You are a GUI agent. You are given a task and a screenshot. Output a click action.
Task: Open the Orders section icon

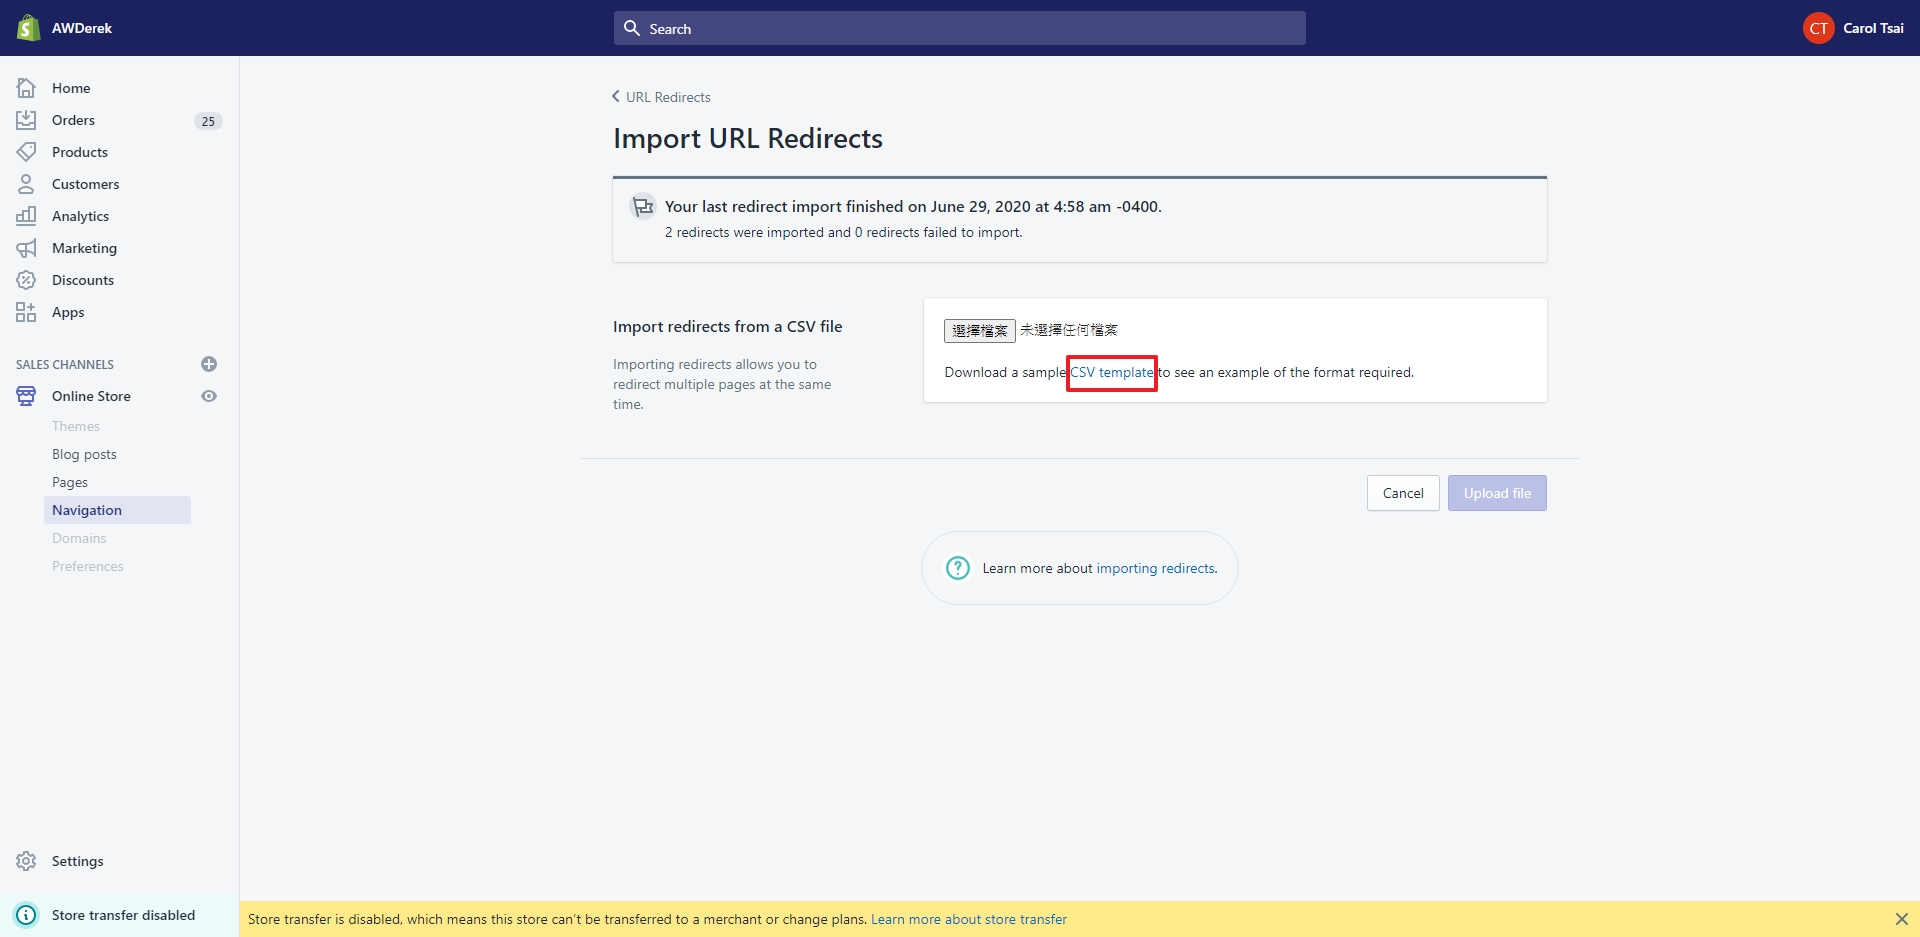click(26, 120)
